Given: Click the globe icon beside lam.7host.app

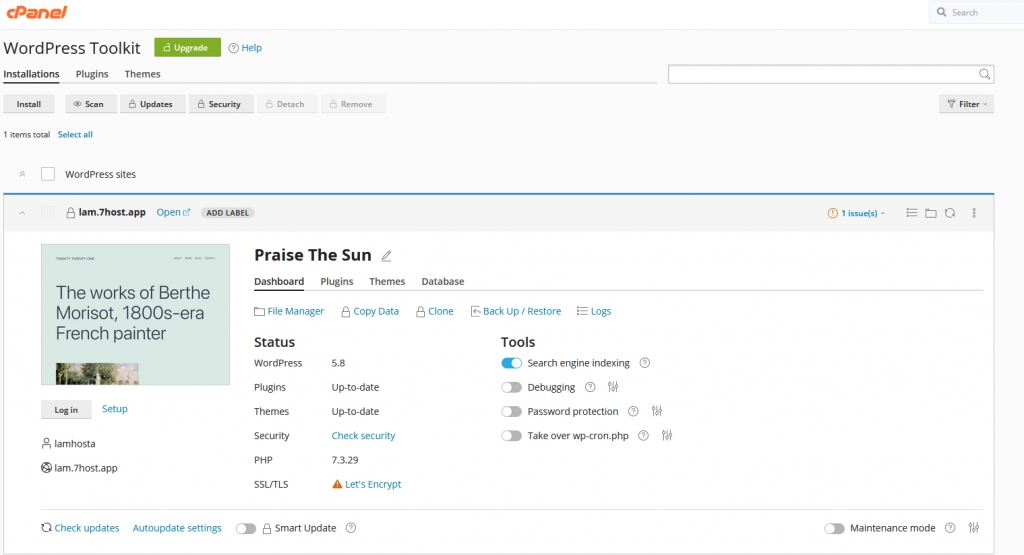Looking at the screenshot, I should (46, 468).
